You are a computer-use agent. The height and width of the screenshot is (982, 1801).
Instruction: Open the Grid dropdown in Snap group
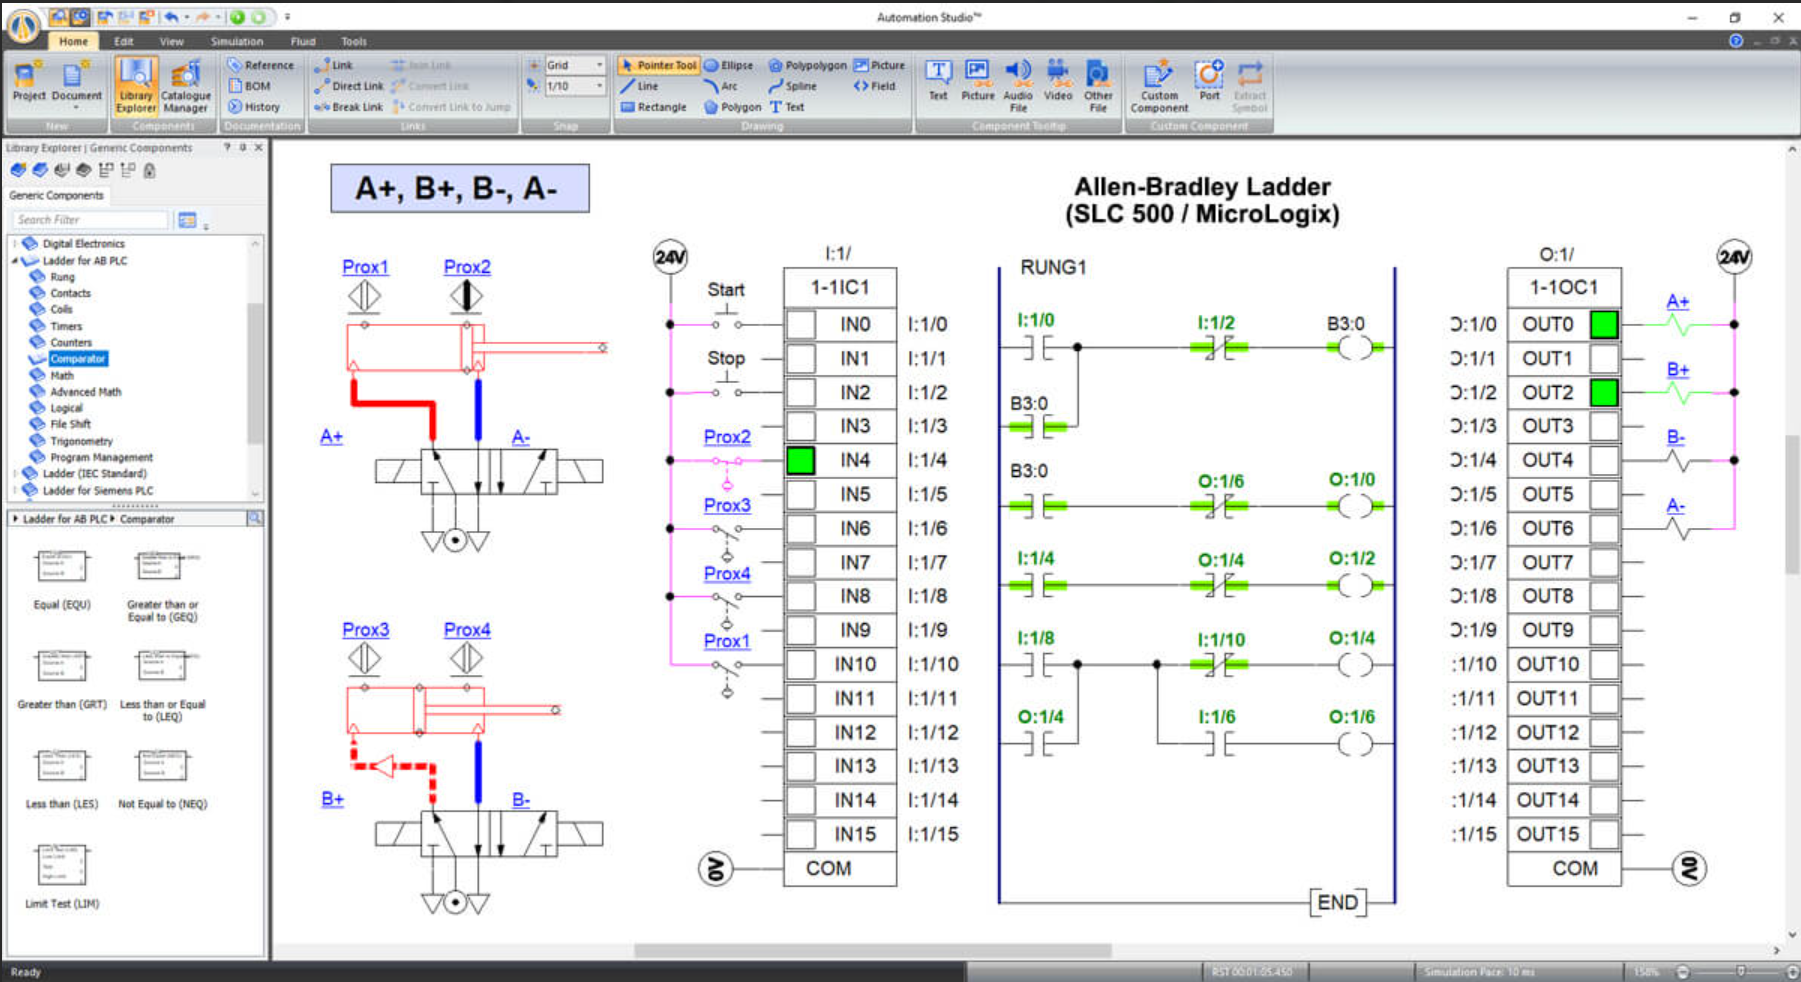coord(599,65)
